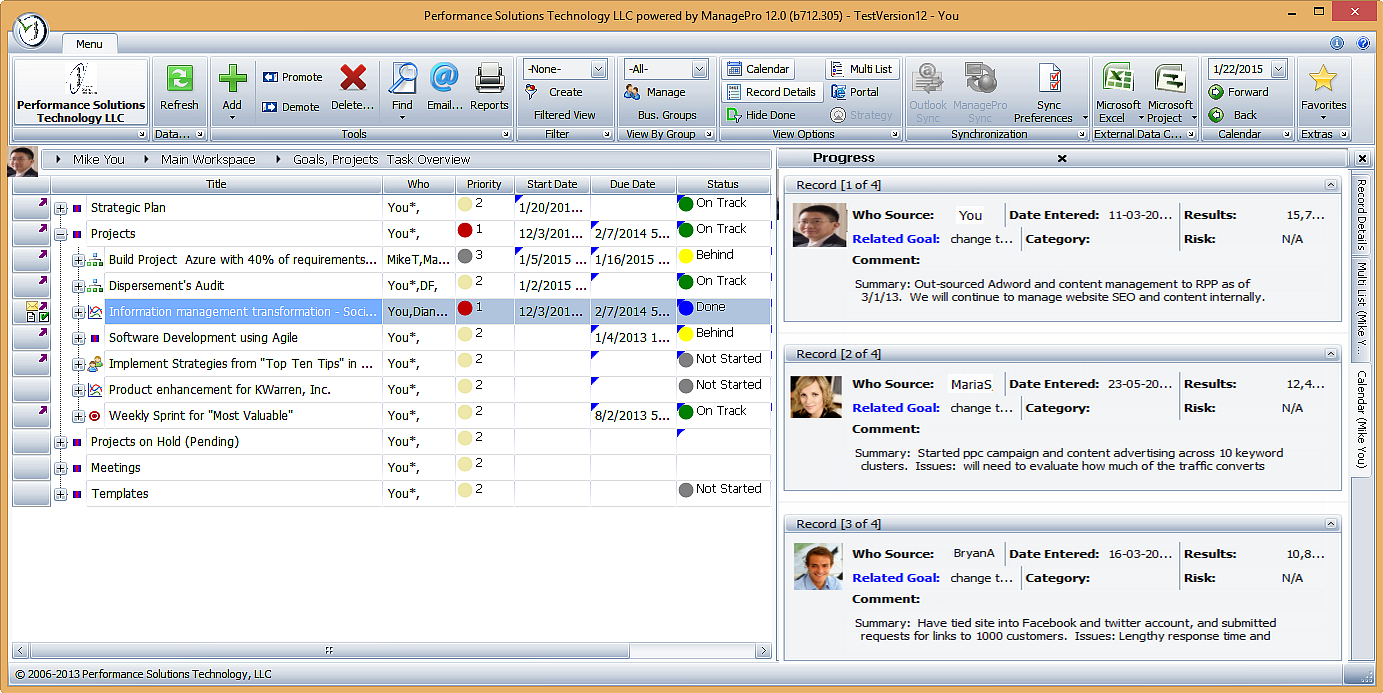1383x693 pixels.
Task: Open Related Goal link in MariaS record
Action: point(896,408)
